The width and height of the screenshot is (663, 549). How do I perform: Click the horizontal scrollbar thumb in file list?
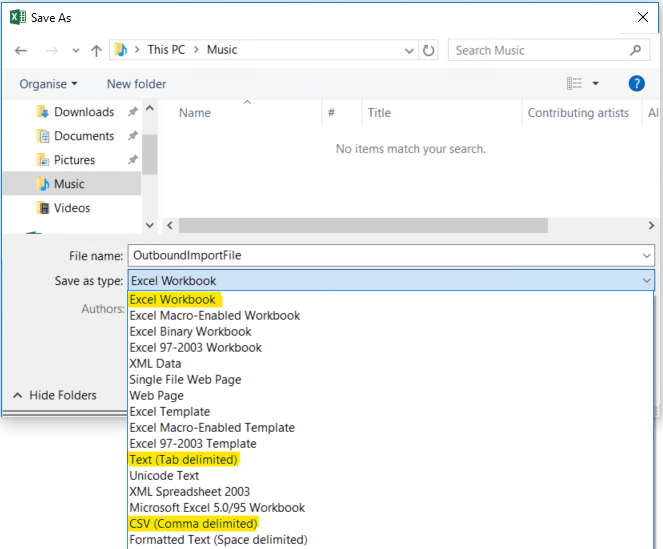[x=363, y=225]
